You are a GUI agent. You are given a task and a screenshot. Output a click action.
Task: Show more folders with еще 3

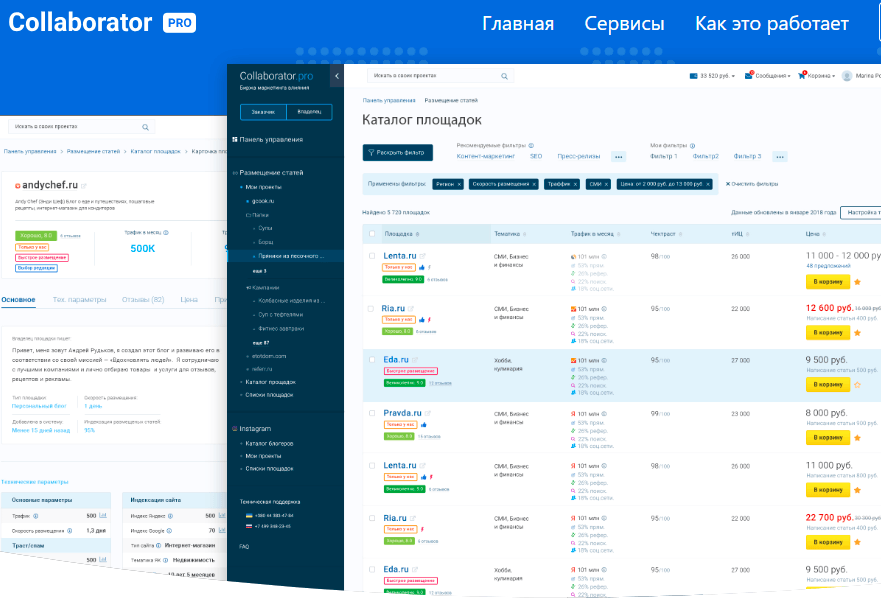tap(259, 271)
